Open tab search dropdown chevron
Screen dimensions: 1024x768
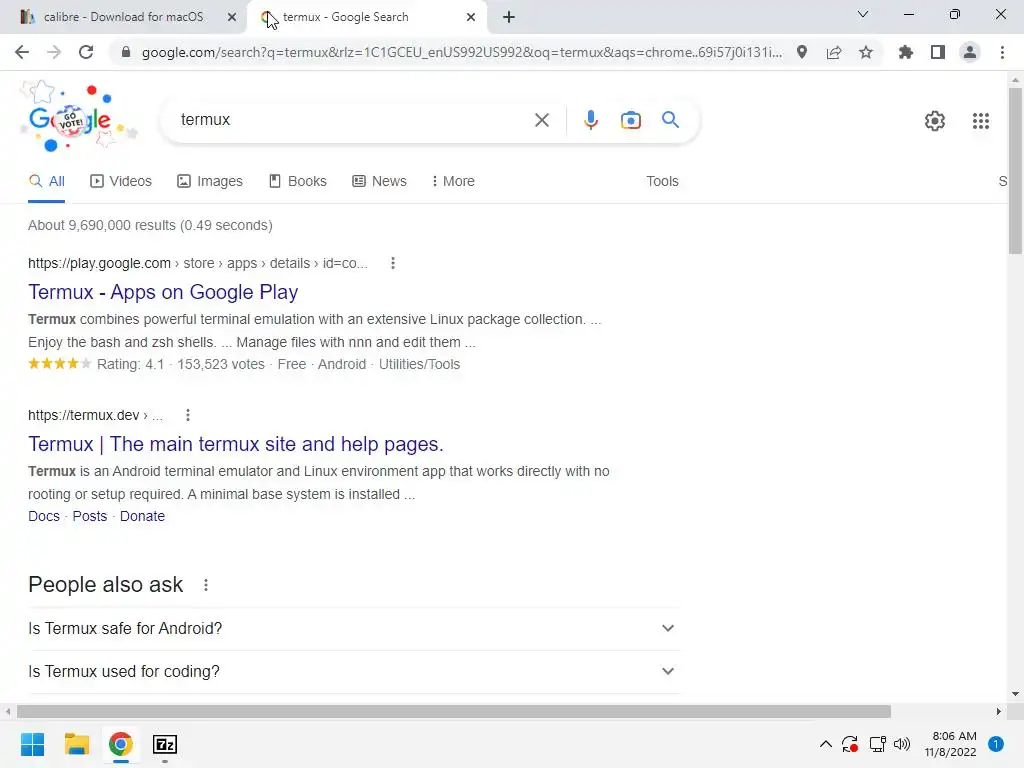[863, 14]
